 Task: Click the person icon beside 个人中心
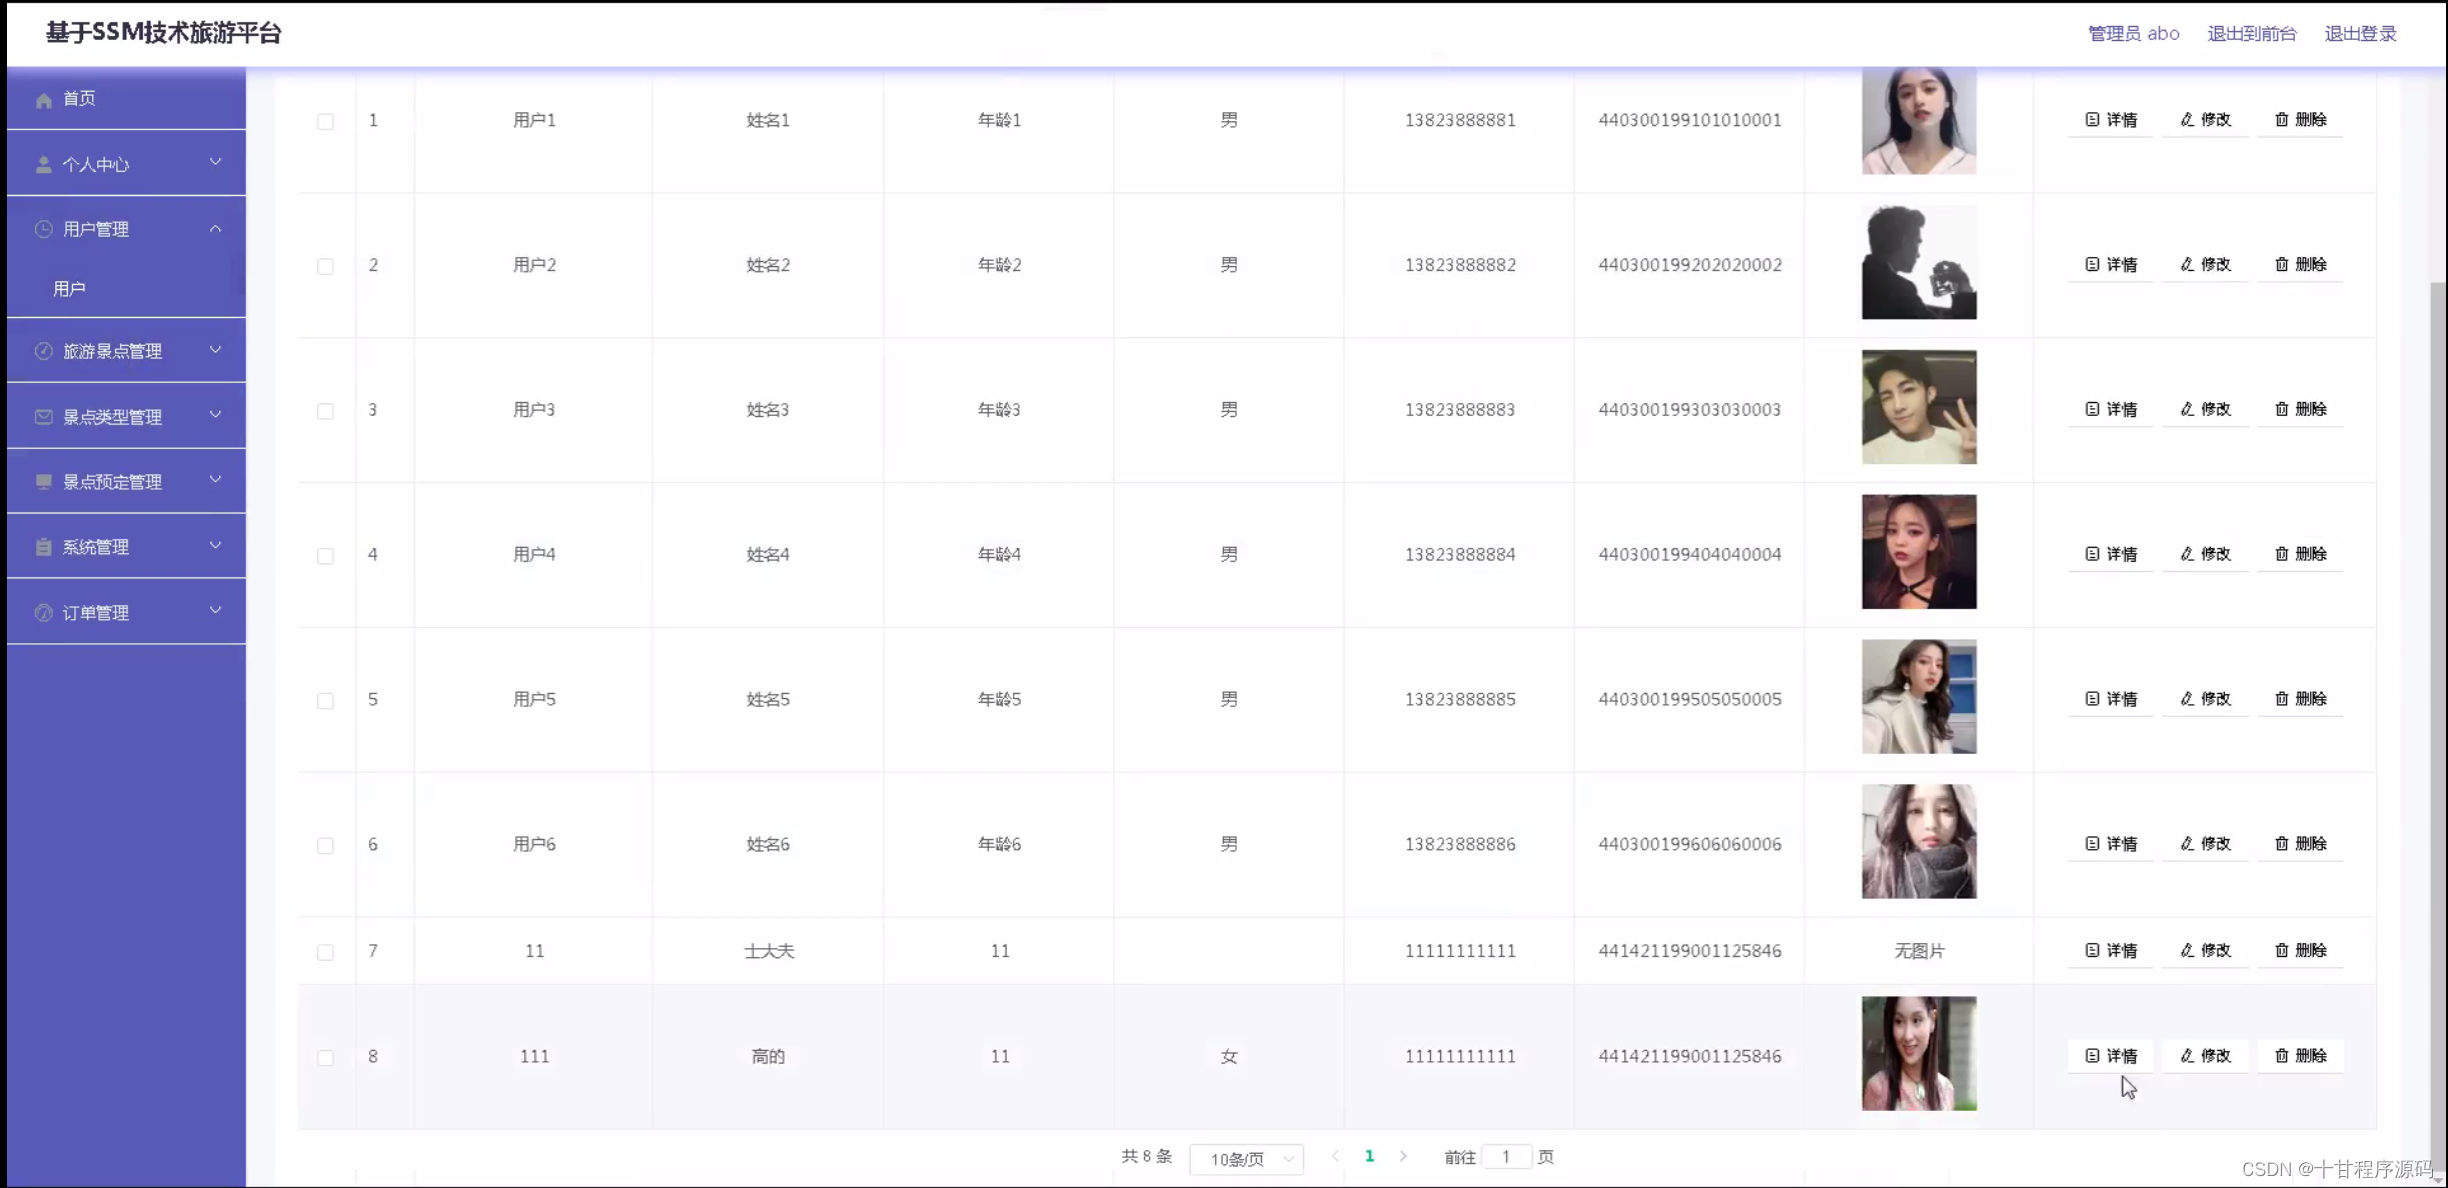pos(44,165)
